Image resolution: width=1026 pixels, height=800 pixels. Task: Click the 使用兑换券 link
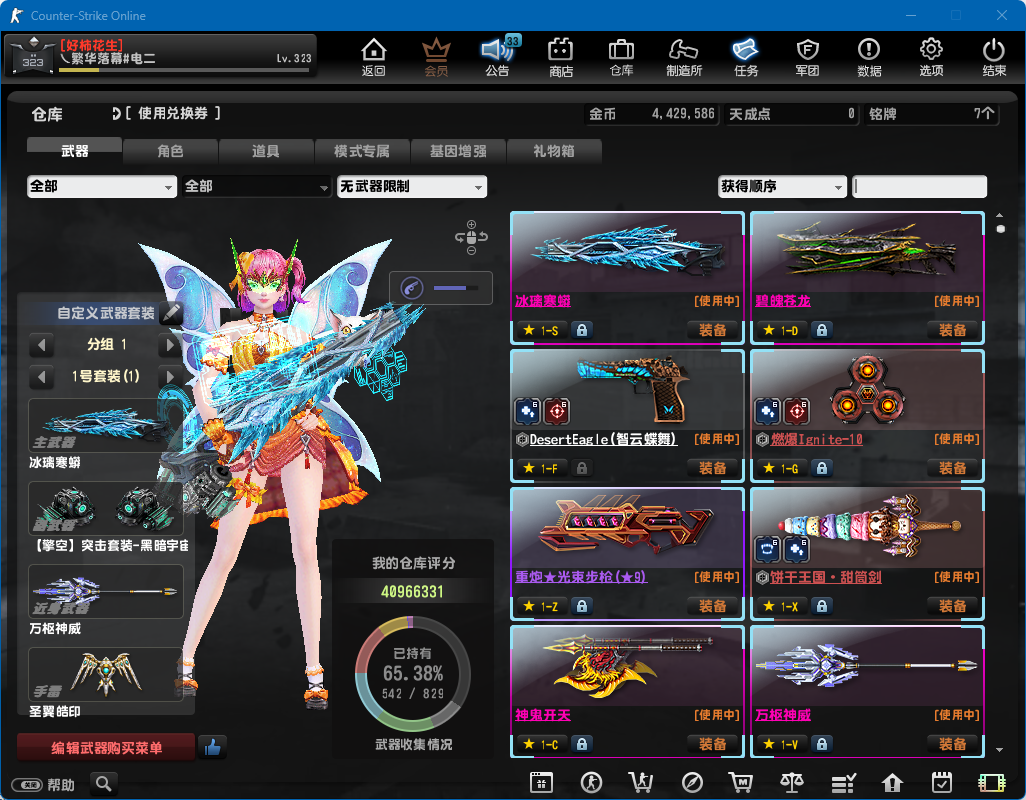(172, 114)
